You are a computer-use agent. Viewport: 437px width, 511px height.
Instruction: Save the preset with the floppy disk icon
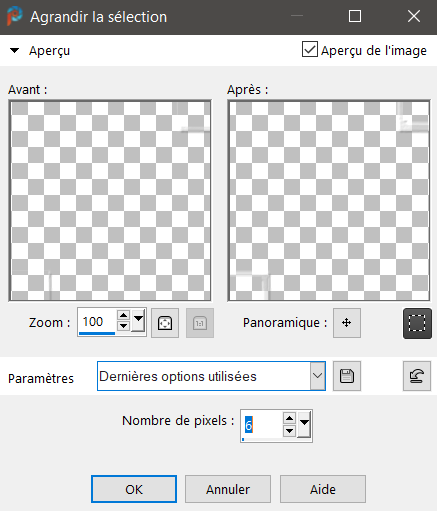click(x=347, y=376)
